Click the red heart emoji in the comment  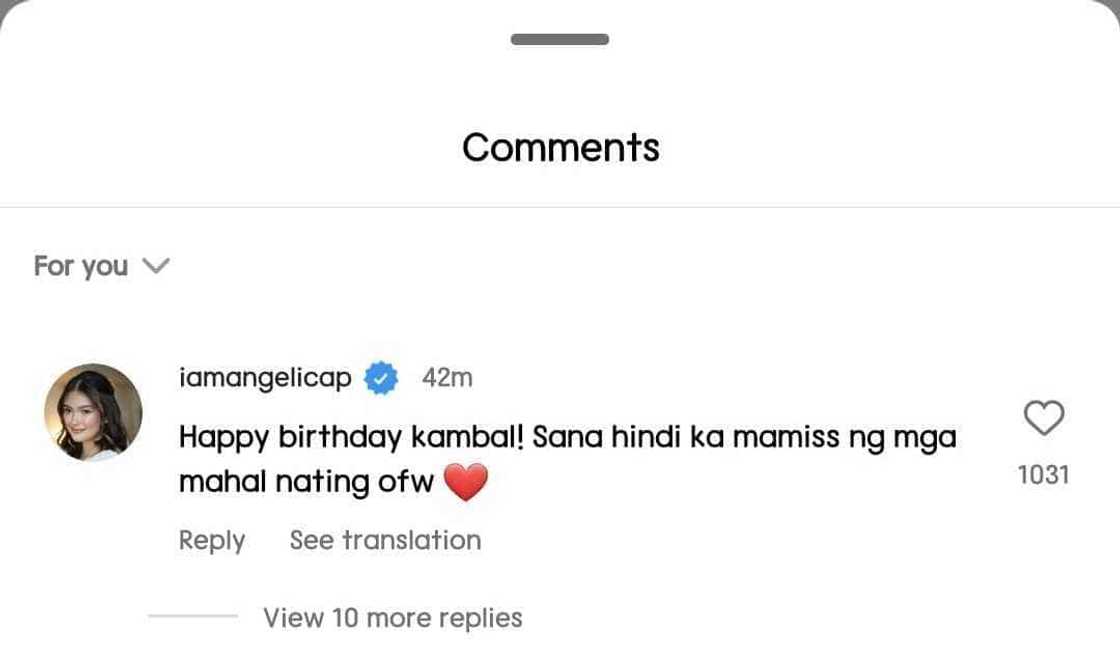point(465,483)
